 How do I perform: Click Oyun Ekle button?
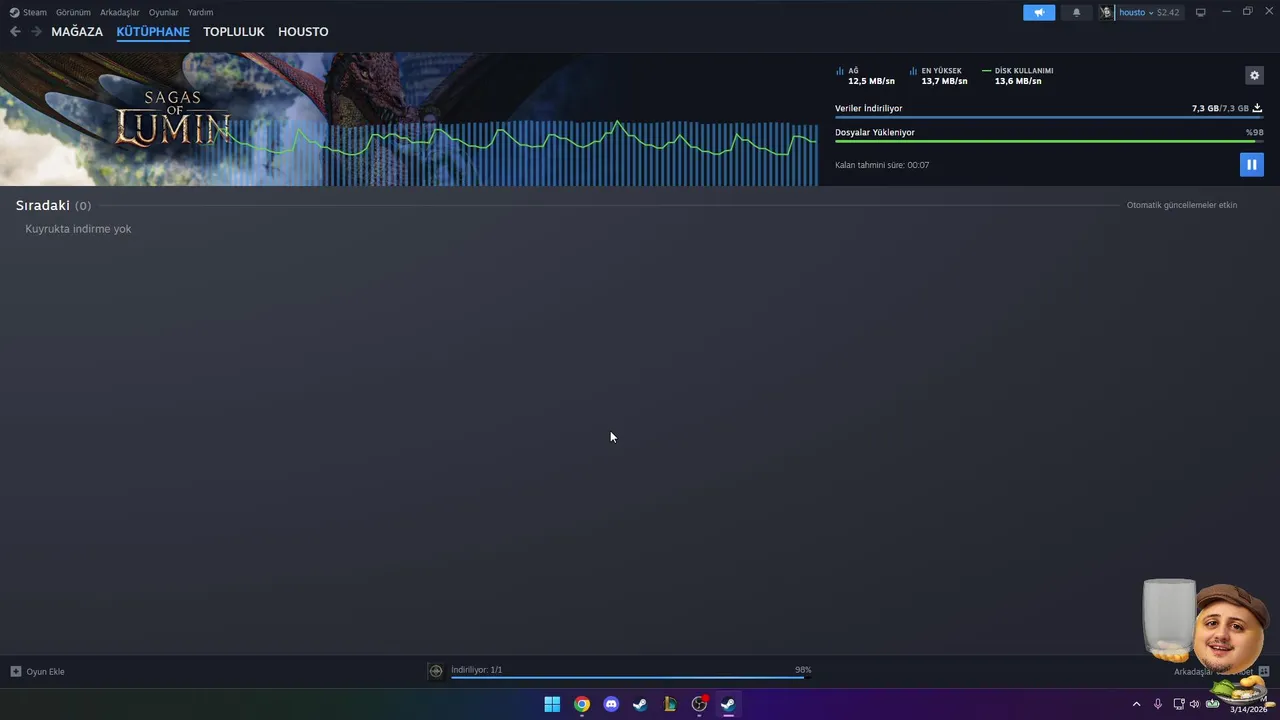37,671
